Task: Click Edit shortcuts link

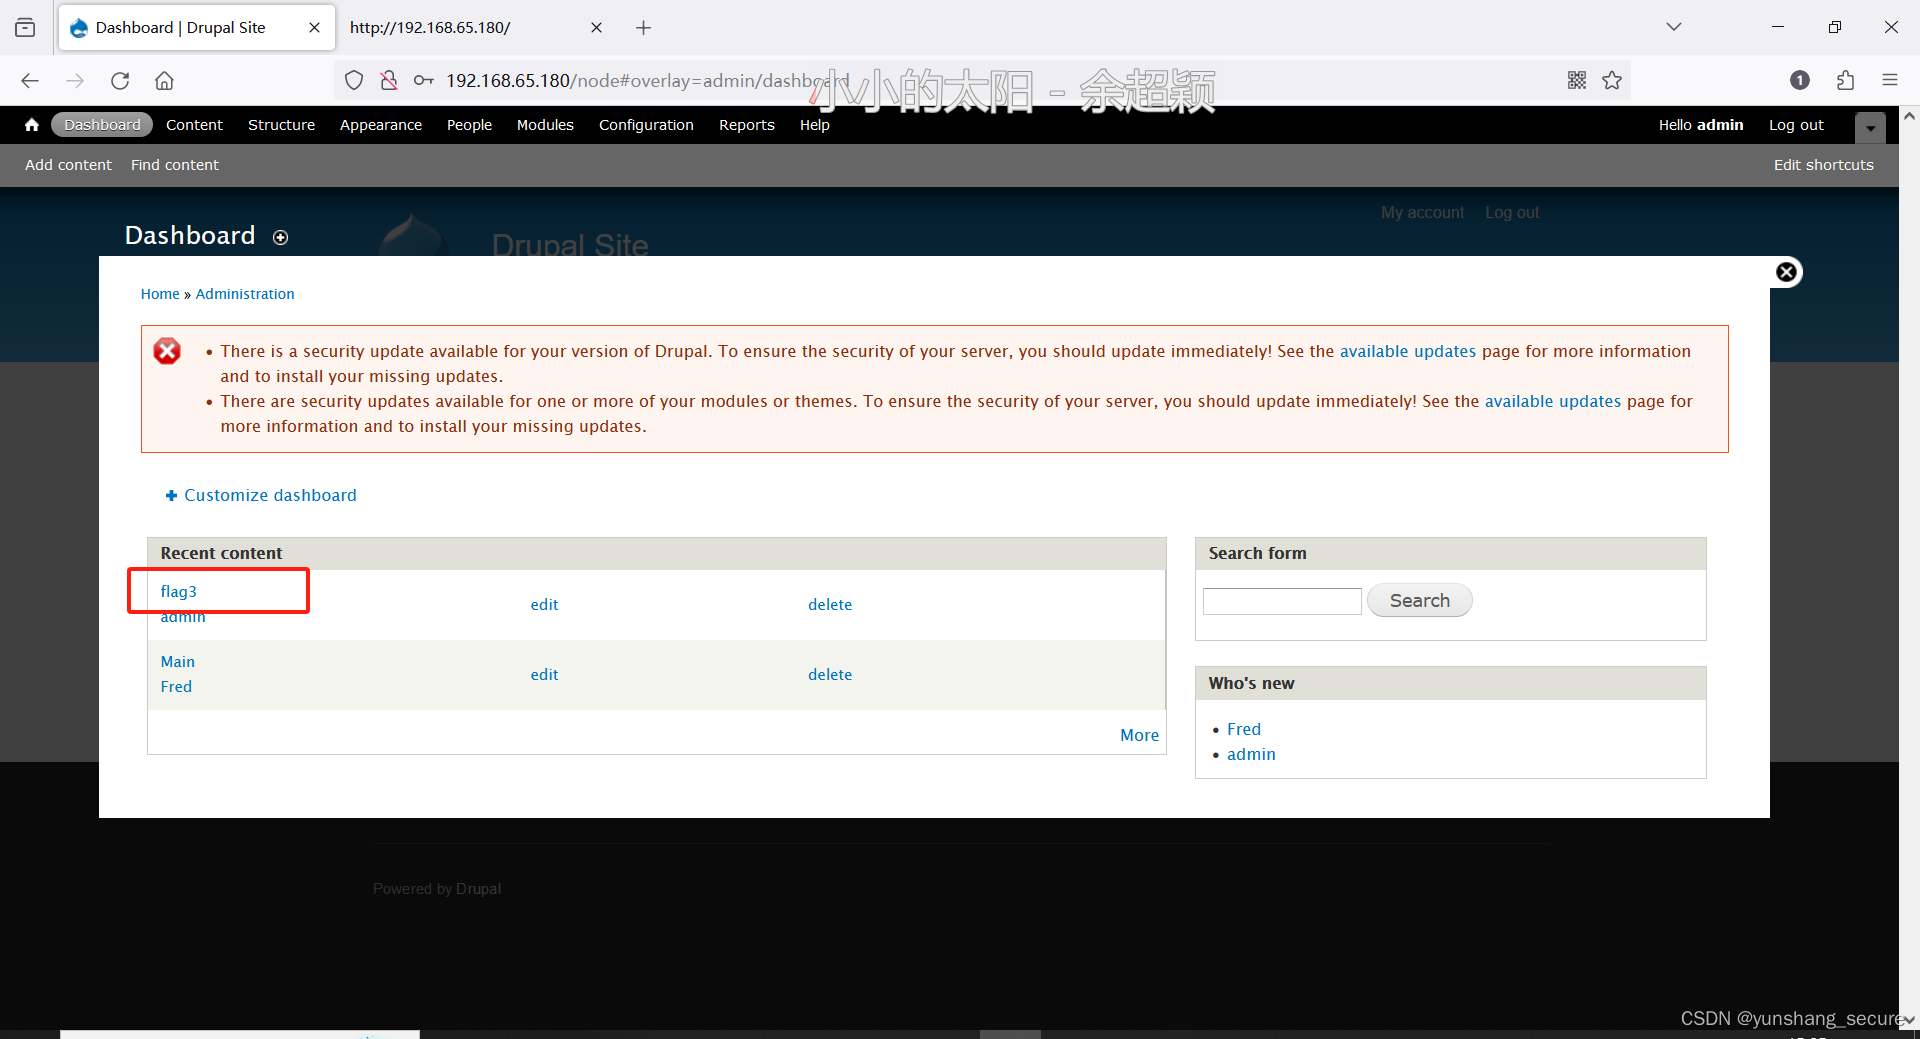Action: [x=1824, y=165]
